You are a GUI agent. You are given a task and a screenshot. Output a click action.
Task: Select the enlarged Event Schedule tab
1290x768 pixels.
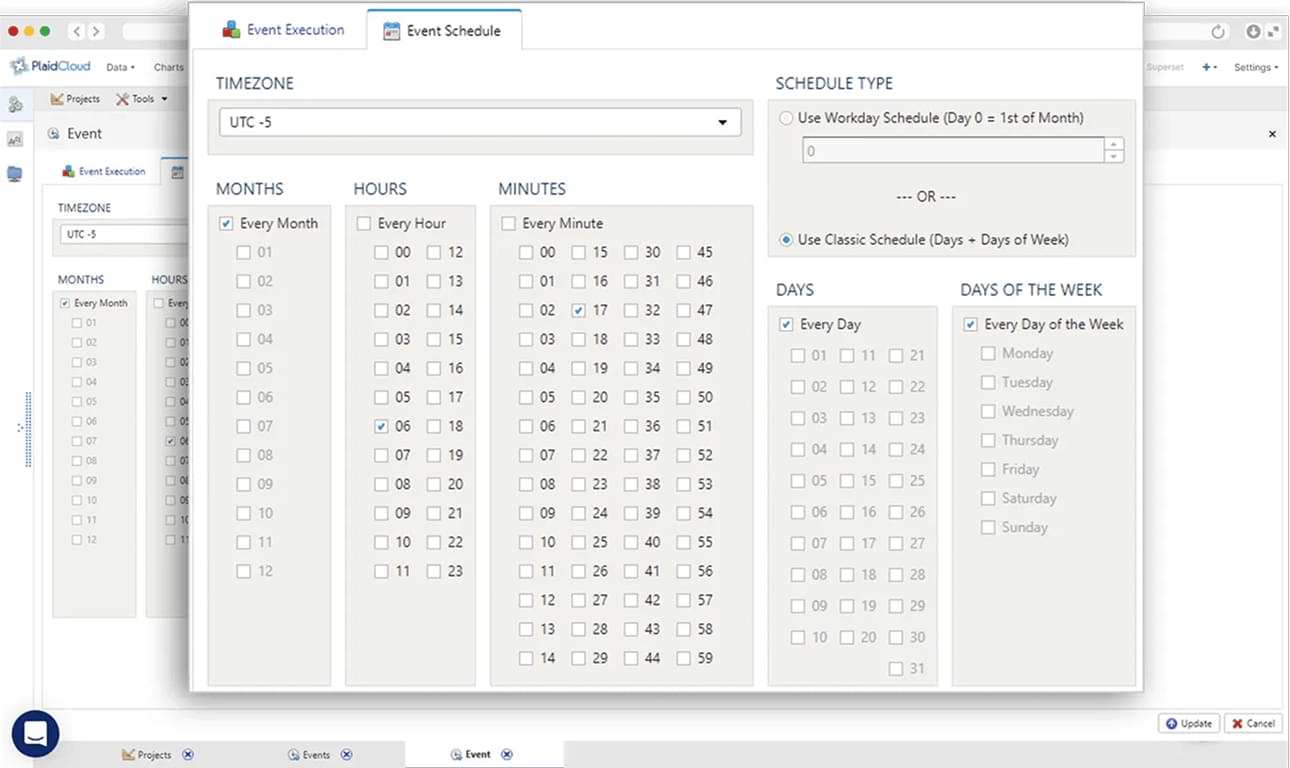tap(444, 31)
